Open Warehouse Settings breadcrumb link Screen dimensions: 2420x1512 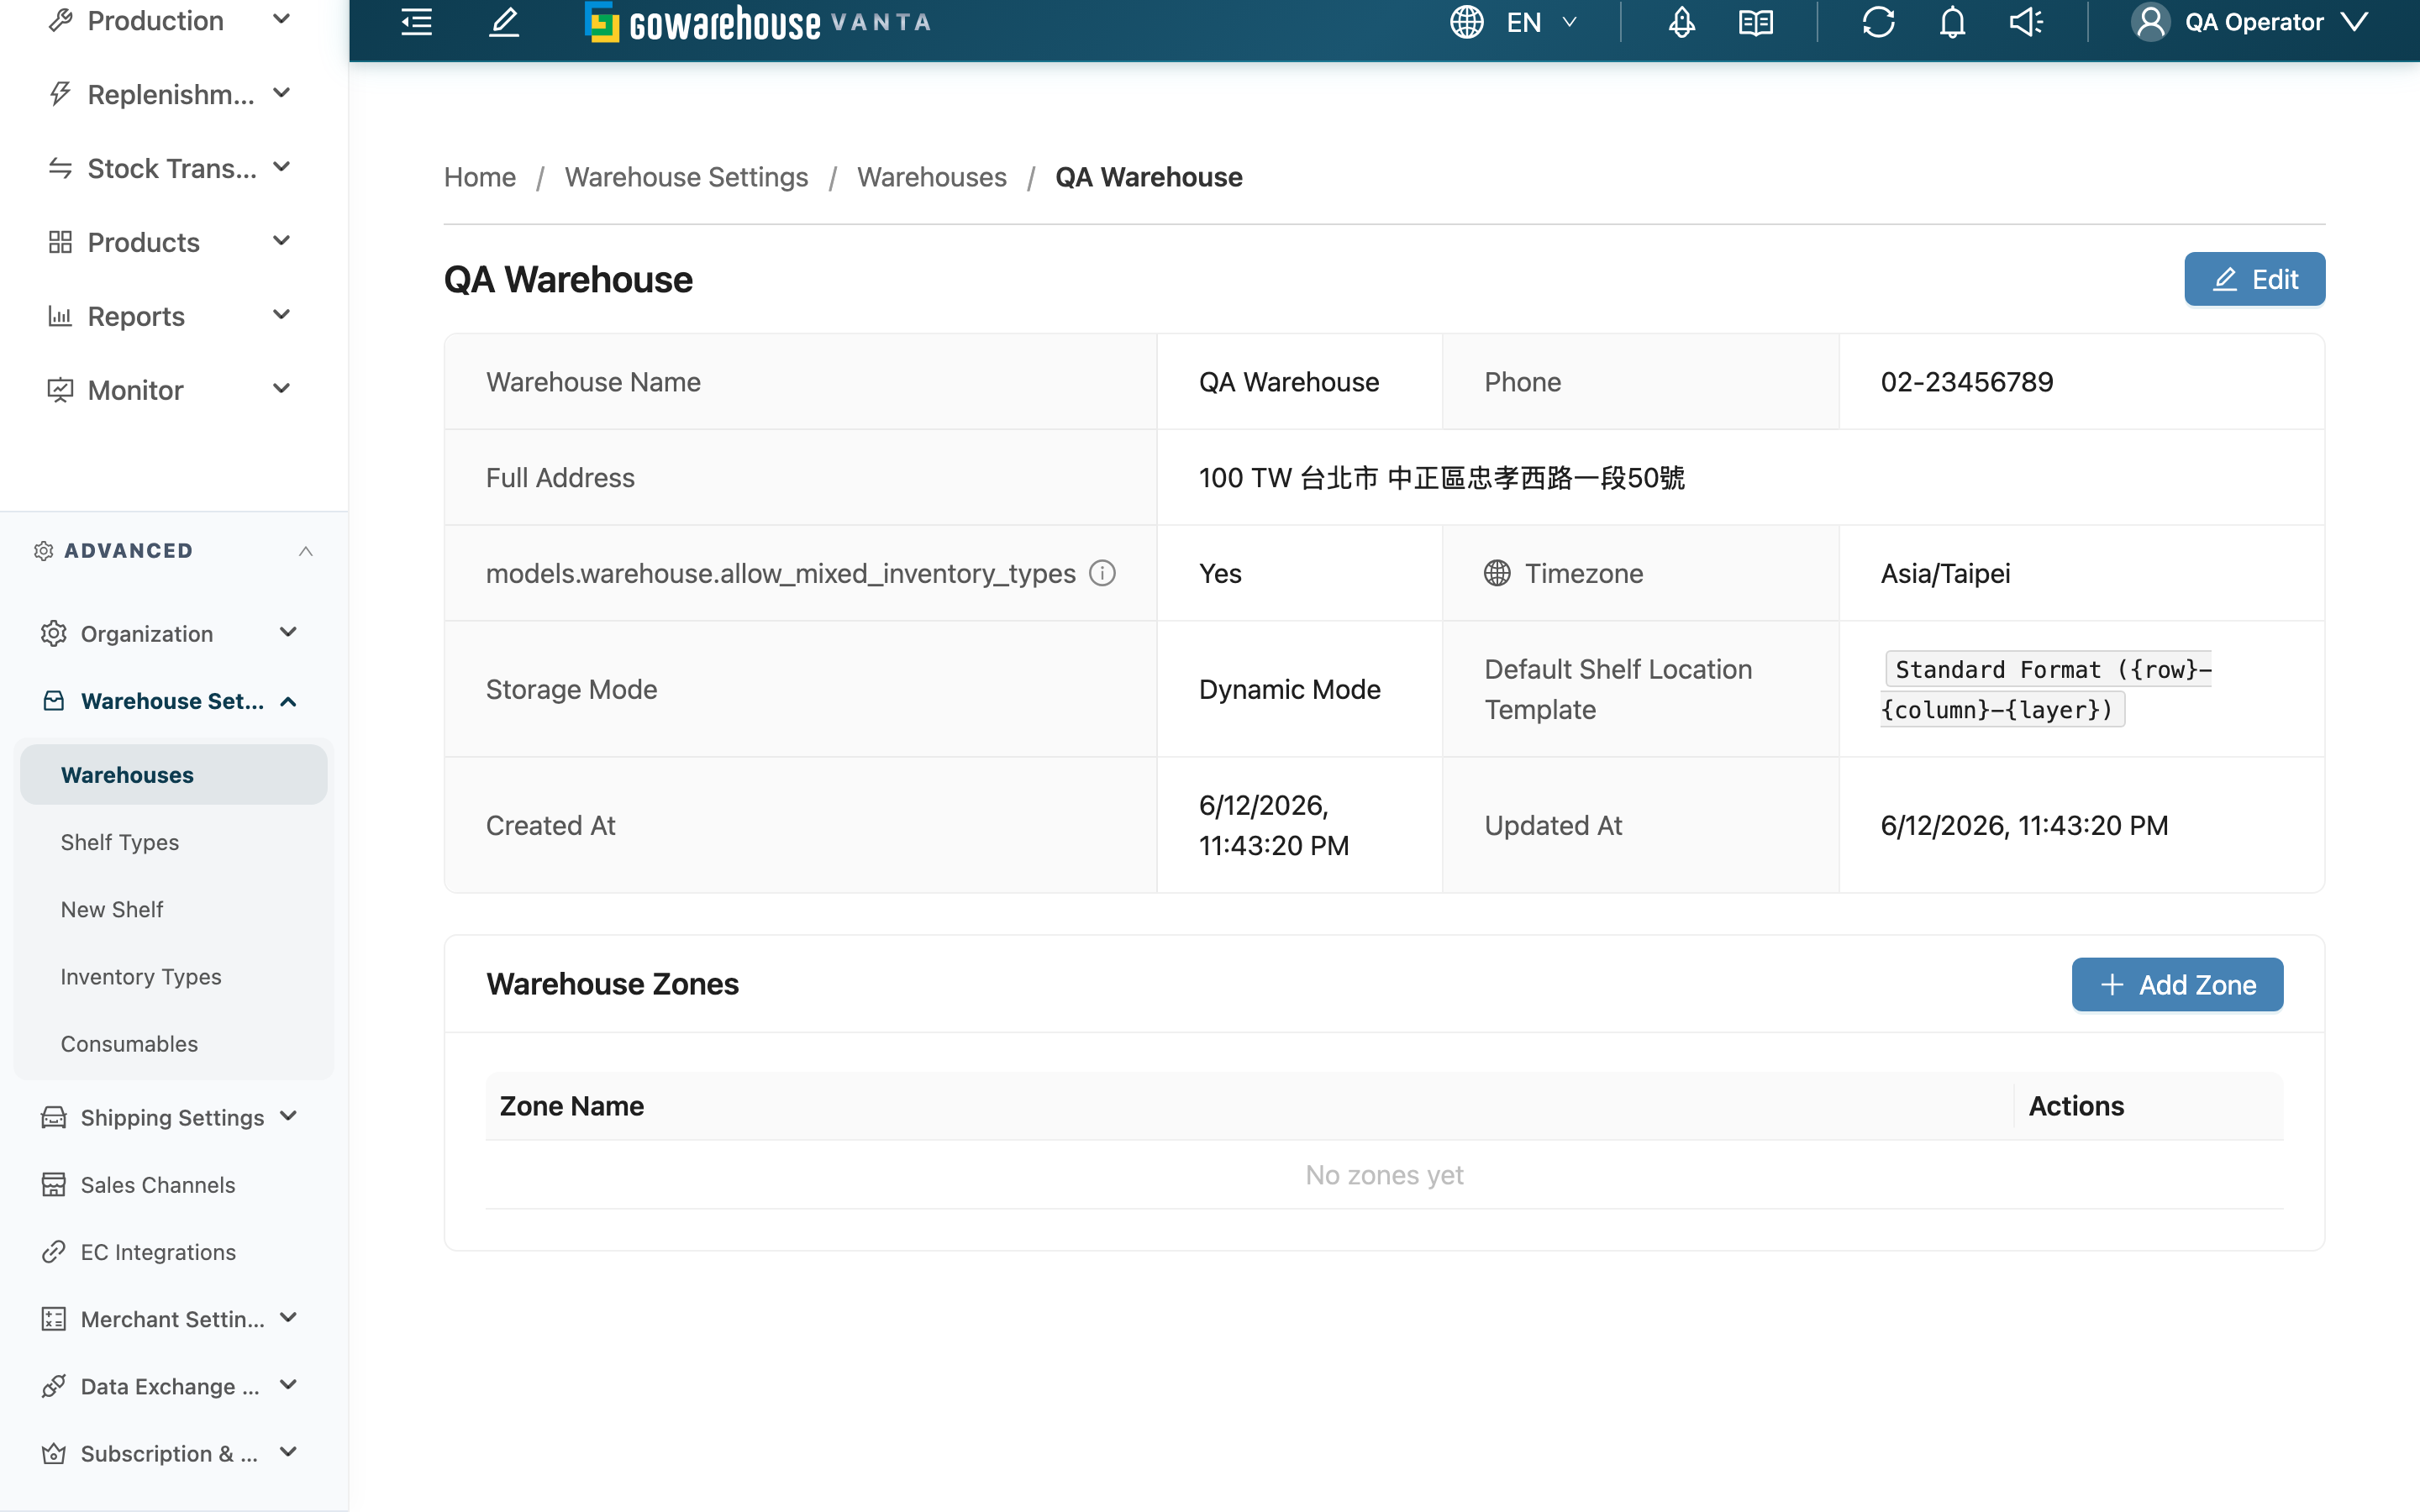click(x=686, y=177)
